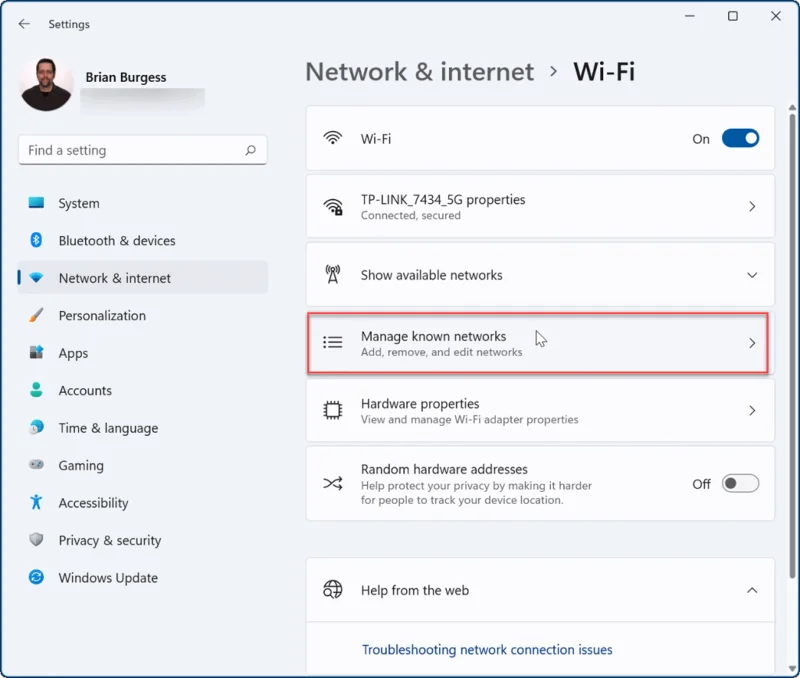The width and height of the screenshot is (800, 678).
Task: Click 'View and manage Wi-Fi adapter properties' text
Action: [x=469, y=419]
